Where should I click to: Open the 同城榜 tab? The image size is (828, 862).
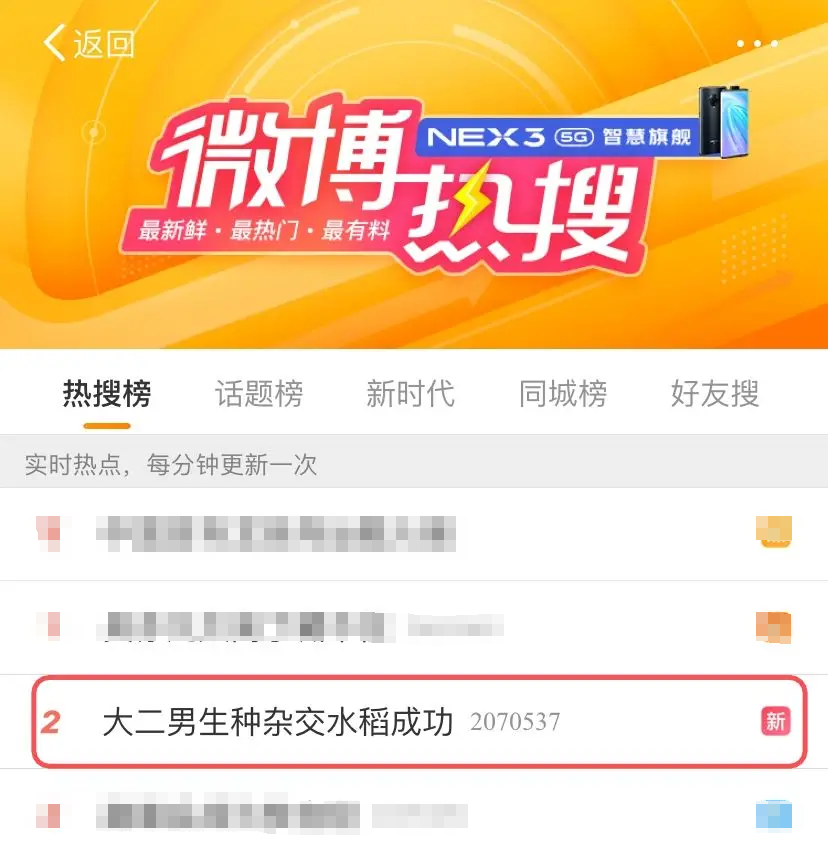point(563,393)
